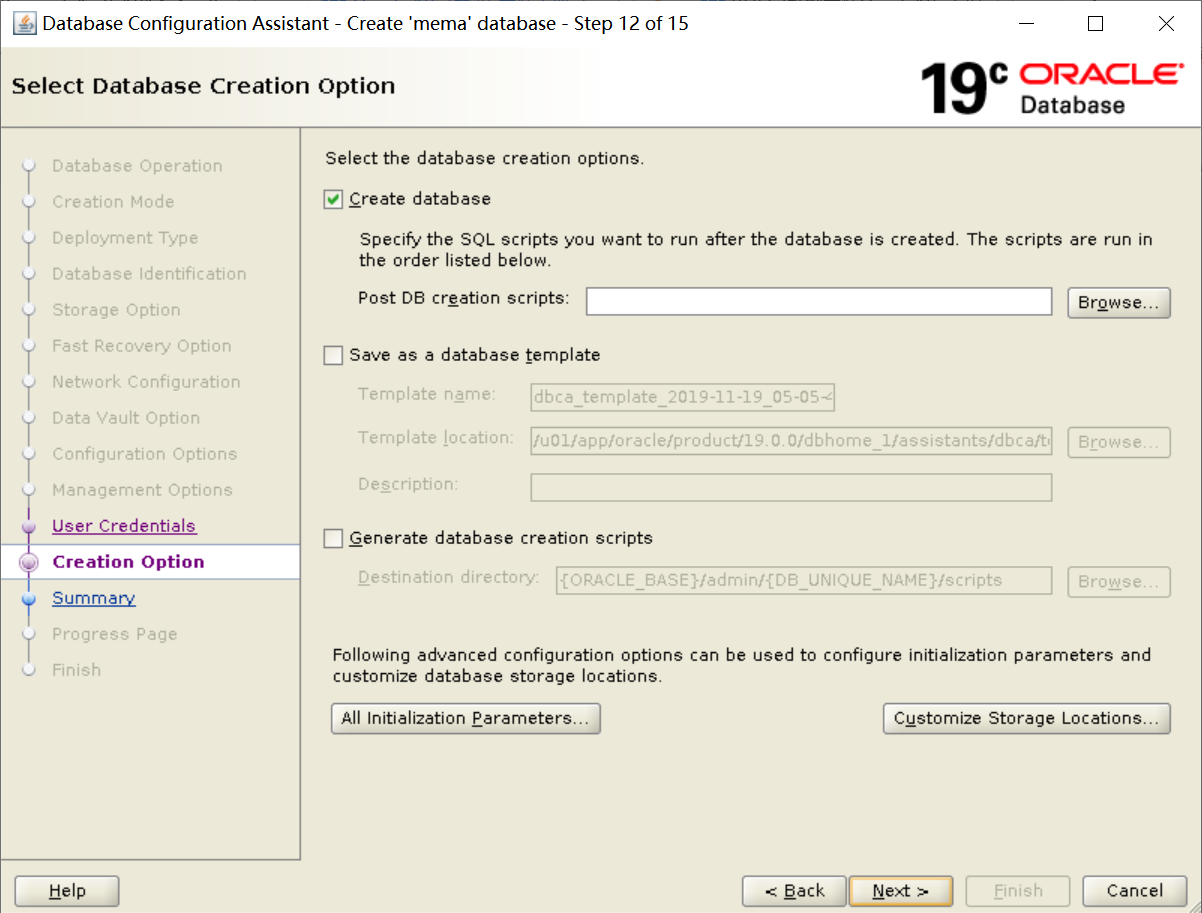Screen dimensions: 1202x913
Task: Select Database Operation in the step list
Action: [136, 165]
